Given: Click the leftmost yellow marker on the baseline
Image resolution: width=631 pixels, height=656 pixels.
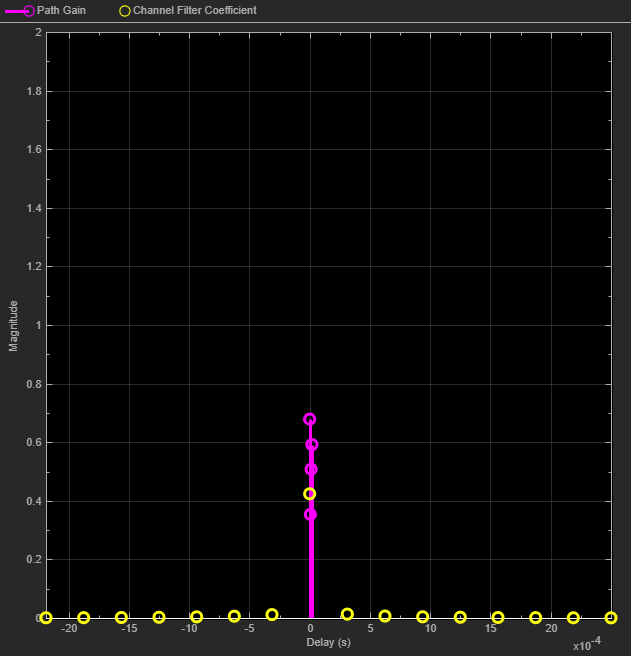Looking at the screenshot, I should (46, 618).
